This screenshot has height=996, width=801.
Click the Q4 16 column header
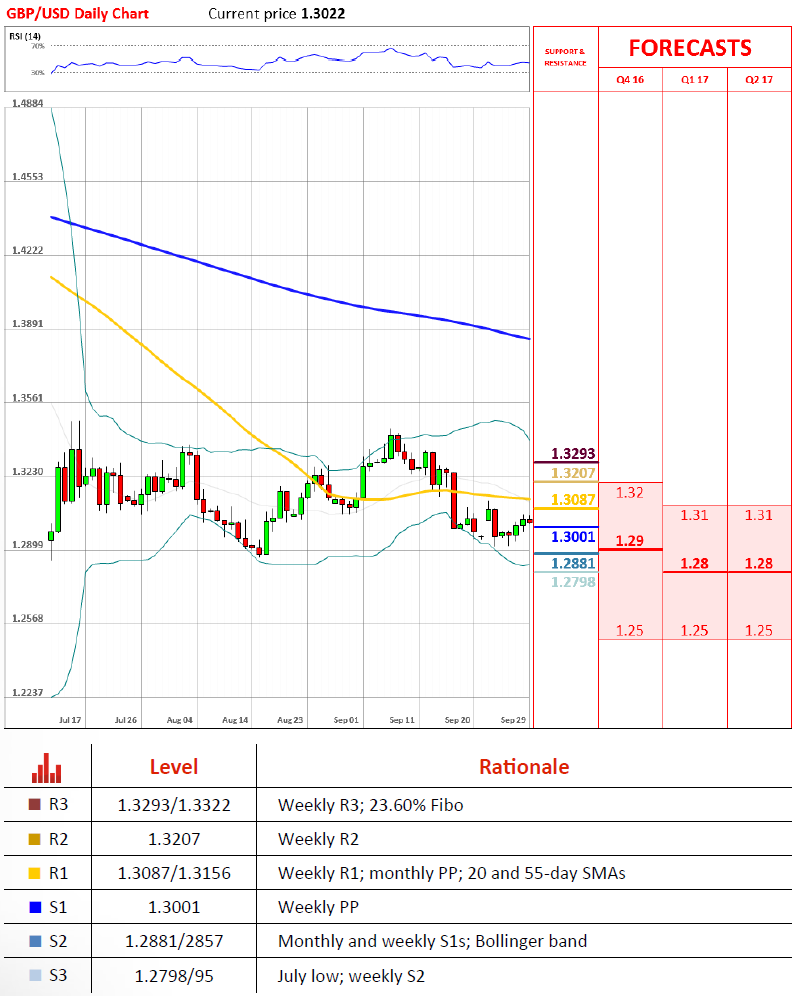click(630, 79)
